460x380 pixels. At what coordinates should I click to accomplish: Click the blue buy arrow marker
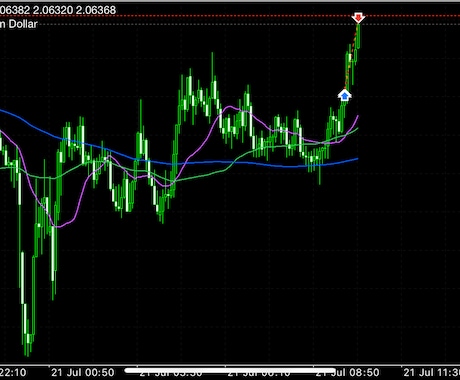[345, 95]
